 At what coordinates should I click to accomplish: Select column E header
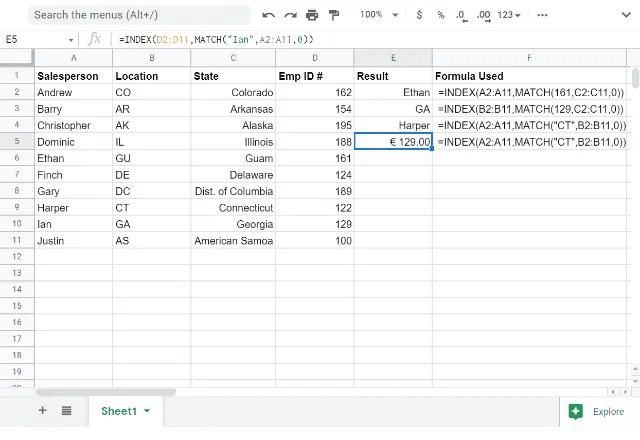pyautogui.click(x=393, y=58)
